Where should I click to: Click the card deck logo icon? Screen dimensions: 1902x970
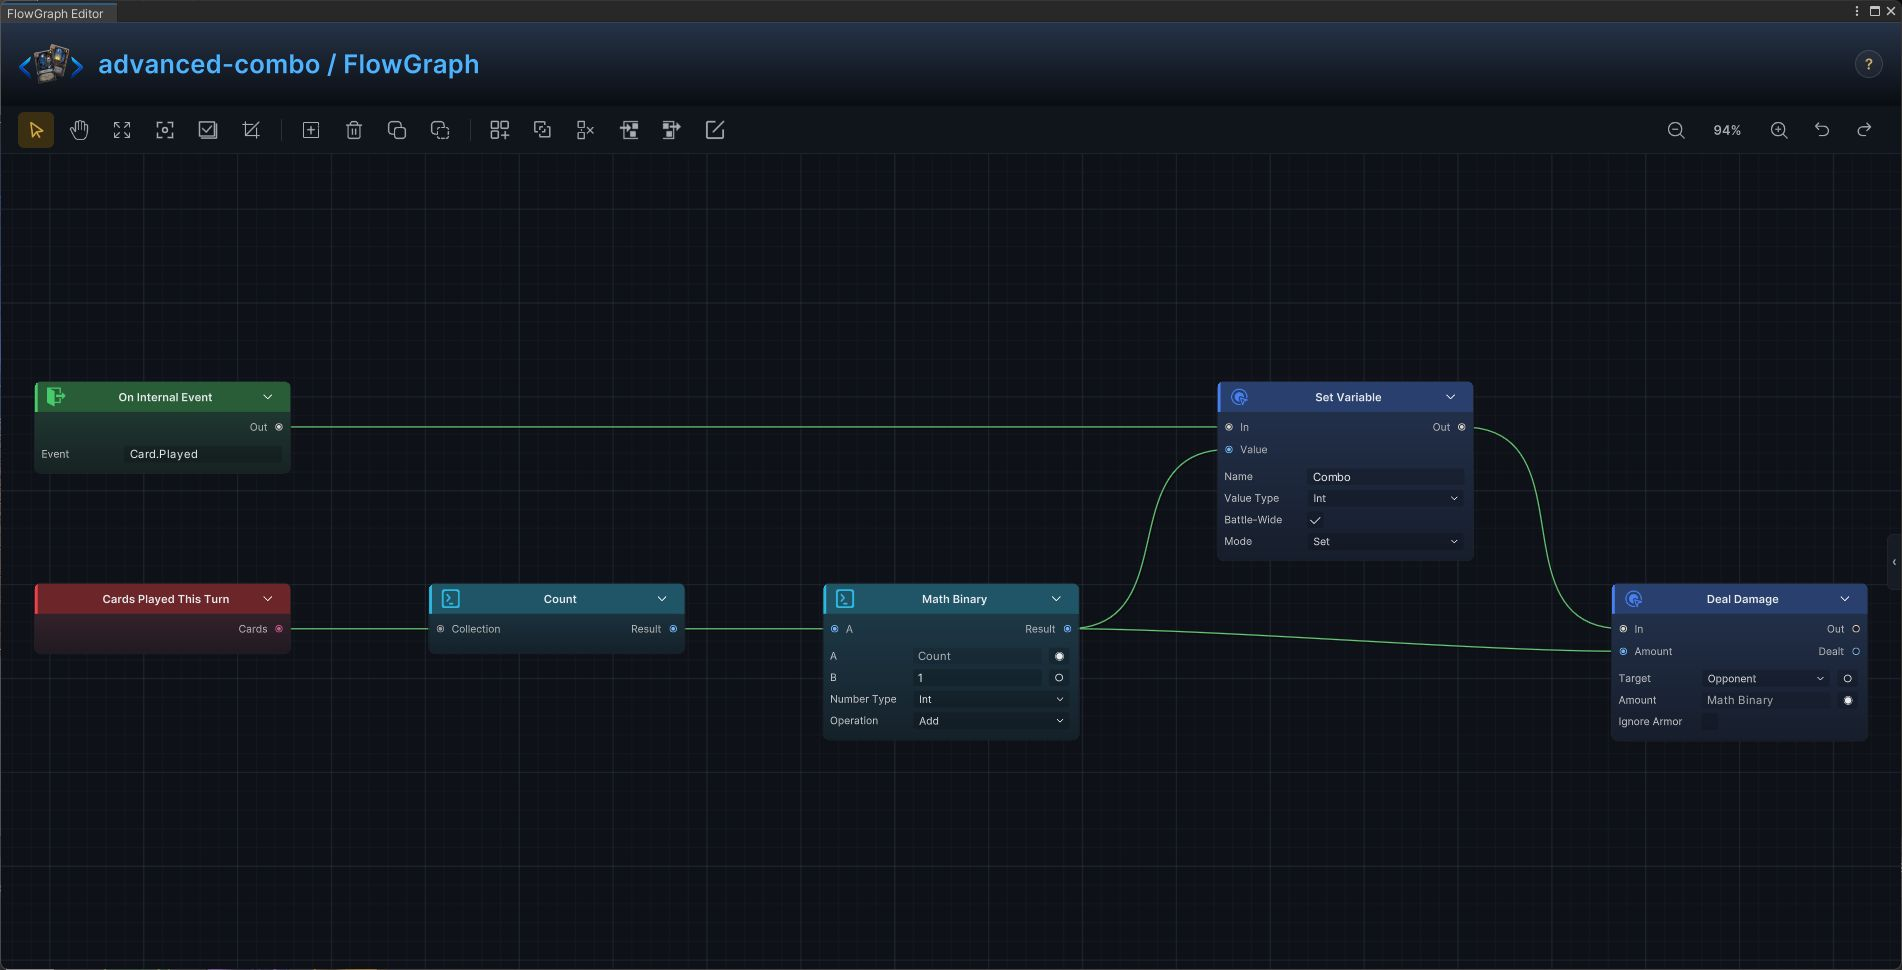click(51, 64)
